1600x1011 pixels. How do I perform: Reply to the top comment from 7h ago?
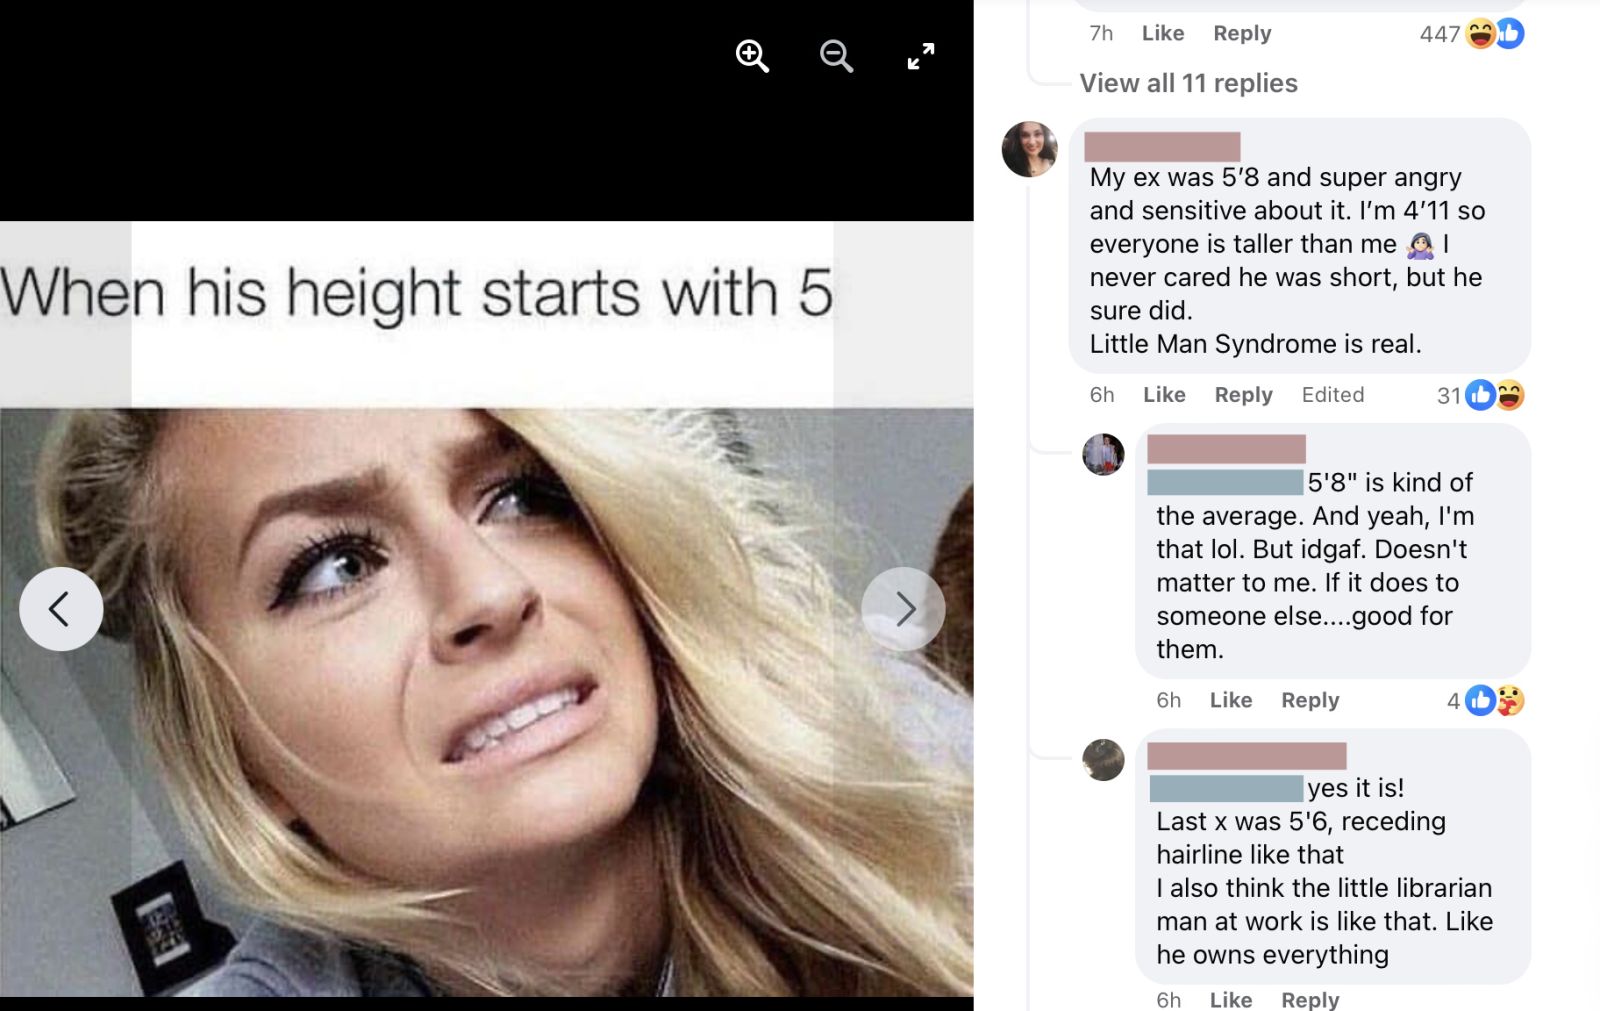[x=1242, y=34]
